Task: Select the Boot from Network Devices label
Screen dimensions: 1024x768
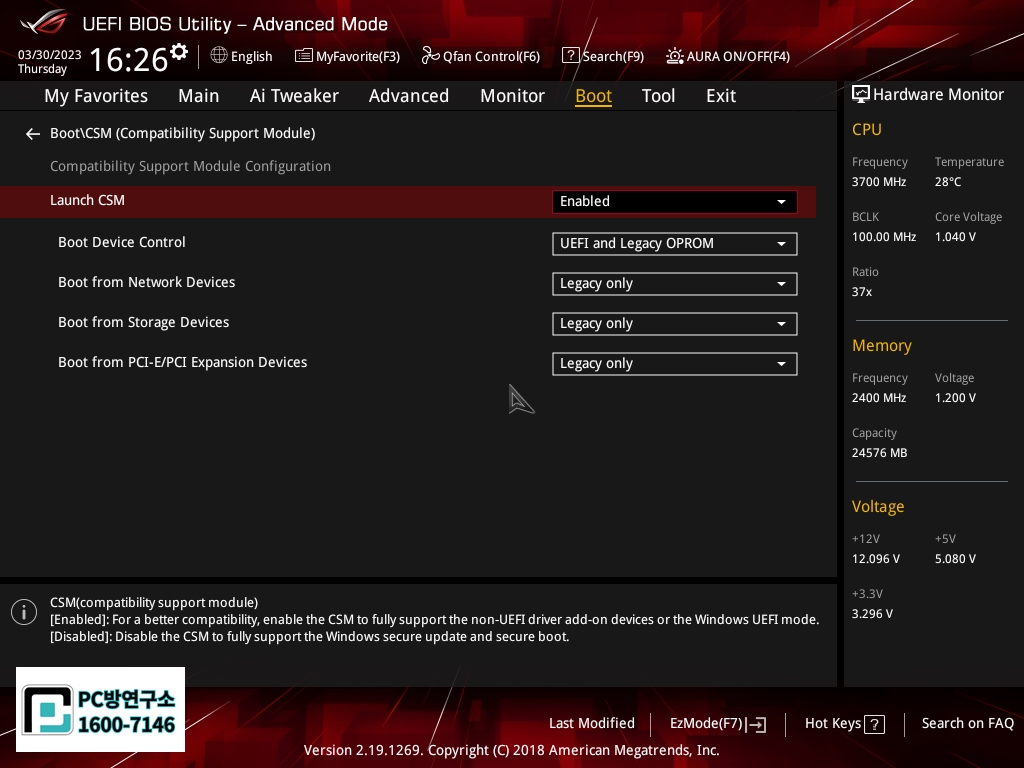Action: coord(147,282)
